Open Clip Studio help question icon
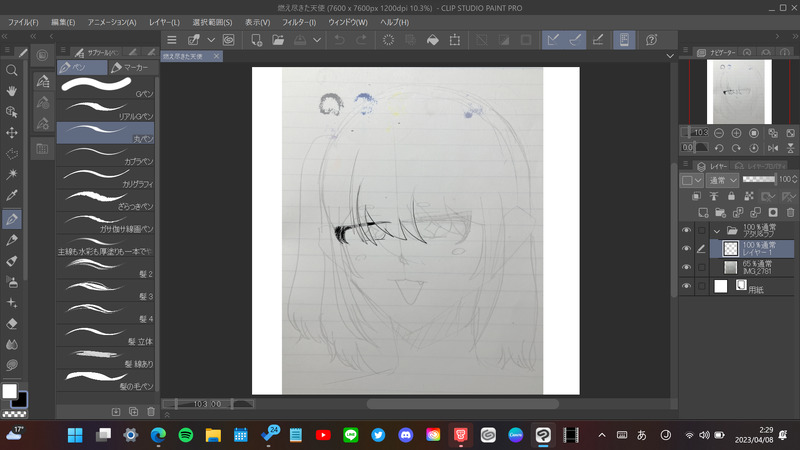The height and width of the screenshot is (450, 800). [x=652, y=40]
